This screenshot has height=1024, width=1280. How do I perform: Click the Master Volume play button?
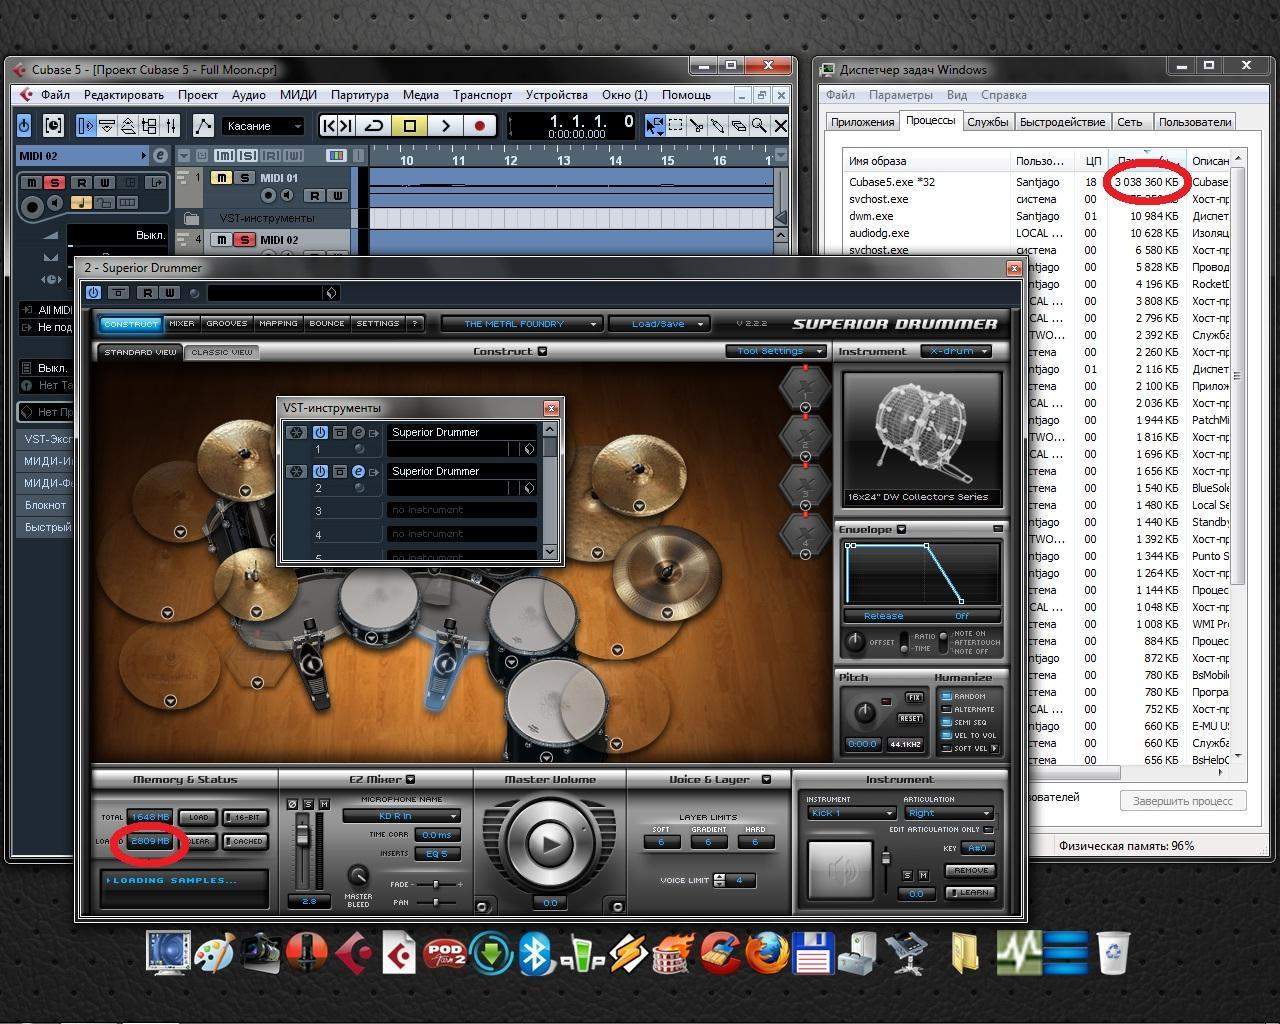550,844
